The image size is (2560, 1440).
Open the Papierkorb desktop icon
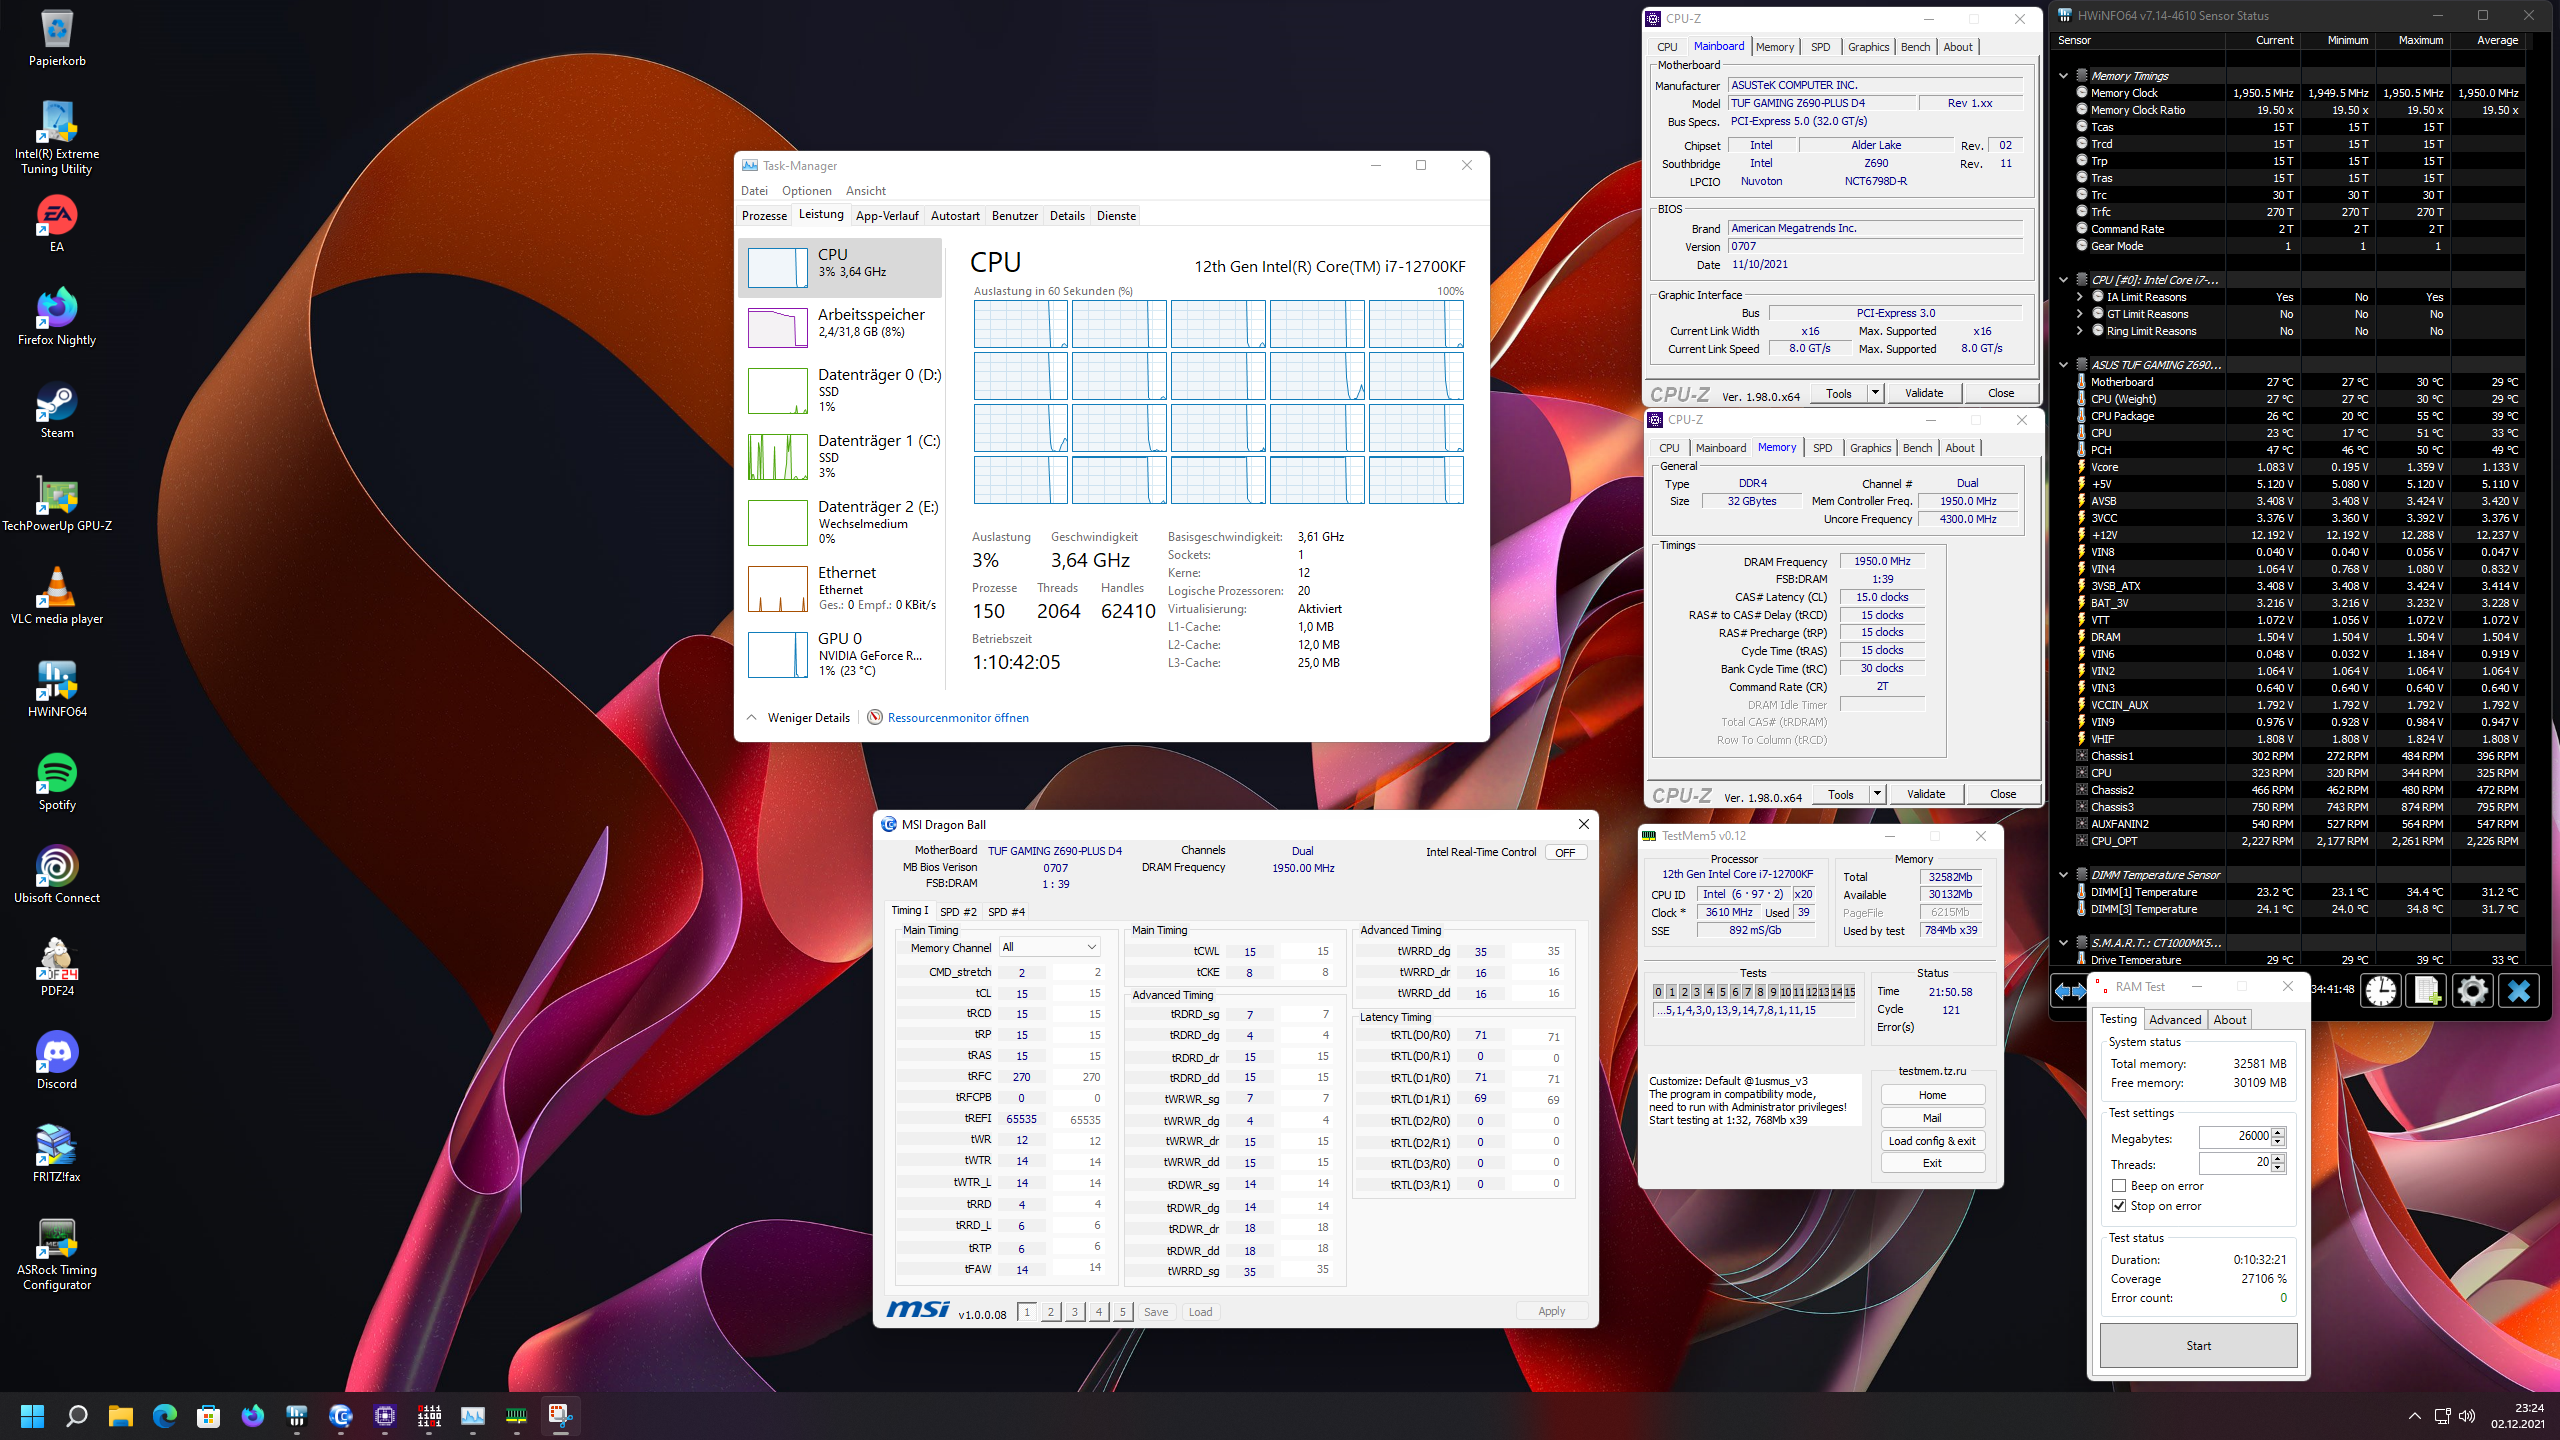pos(57,38)
